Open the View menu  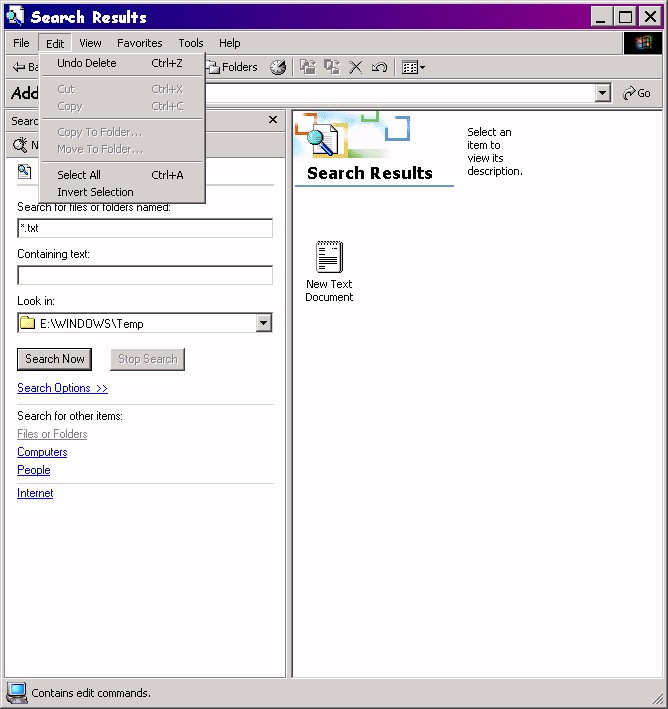pos(90,43)
